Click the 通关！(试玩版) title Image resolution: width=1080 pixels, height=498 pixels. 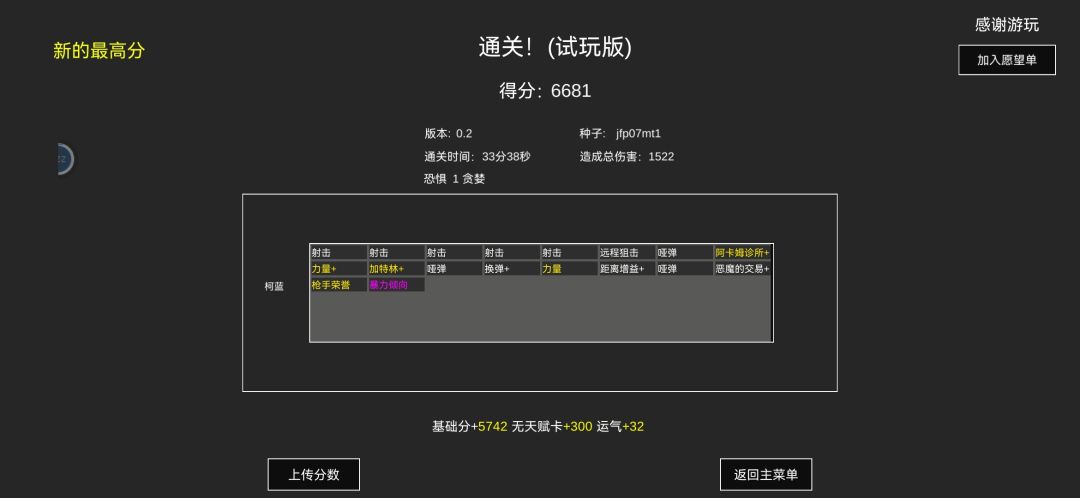[555, 48]
